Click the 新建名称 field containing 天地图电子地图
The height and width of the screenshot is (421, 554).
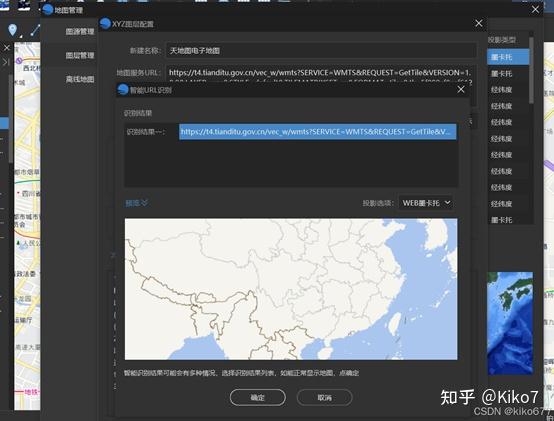321,51
